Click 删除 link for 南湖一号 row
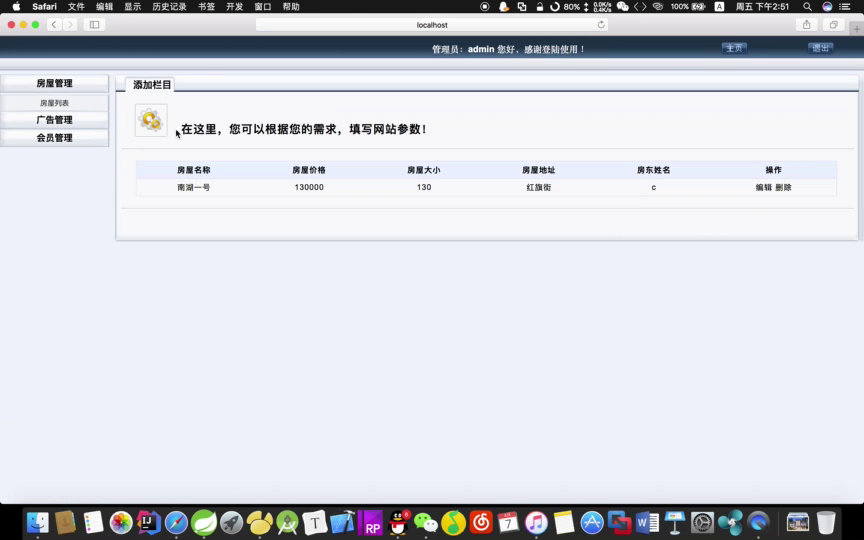The width and height of the screenshot is (864, 540). [784, 187]
